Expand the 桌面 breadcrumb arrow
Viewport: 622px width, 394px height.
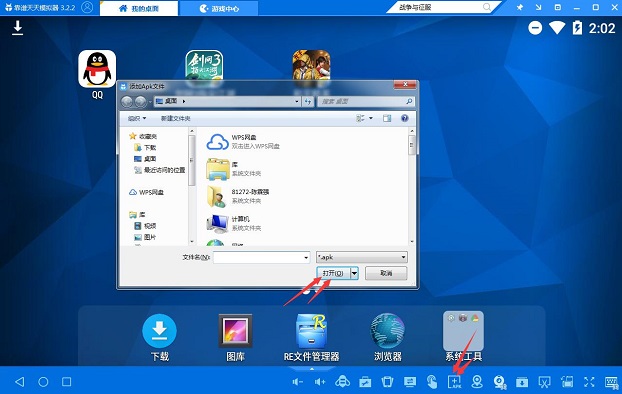(x=184, y=102)
